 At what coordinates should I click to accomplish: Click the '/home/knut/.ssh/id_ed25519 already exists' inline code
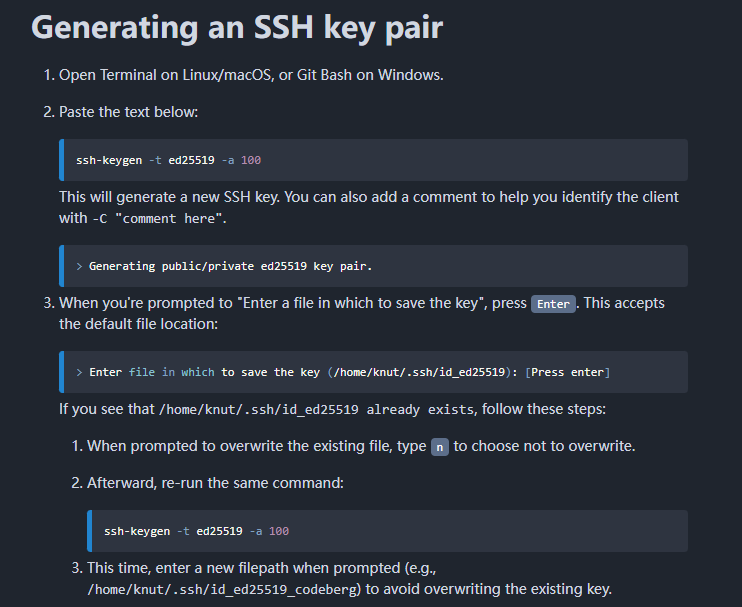click(x=317, y=409)
